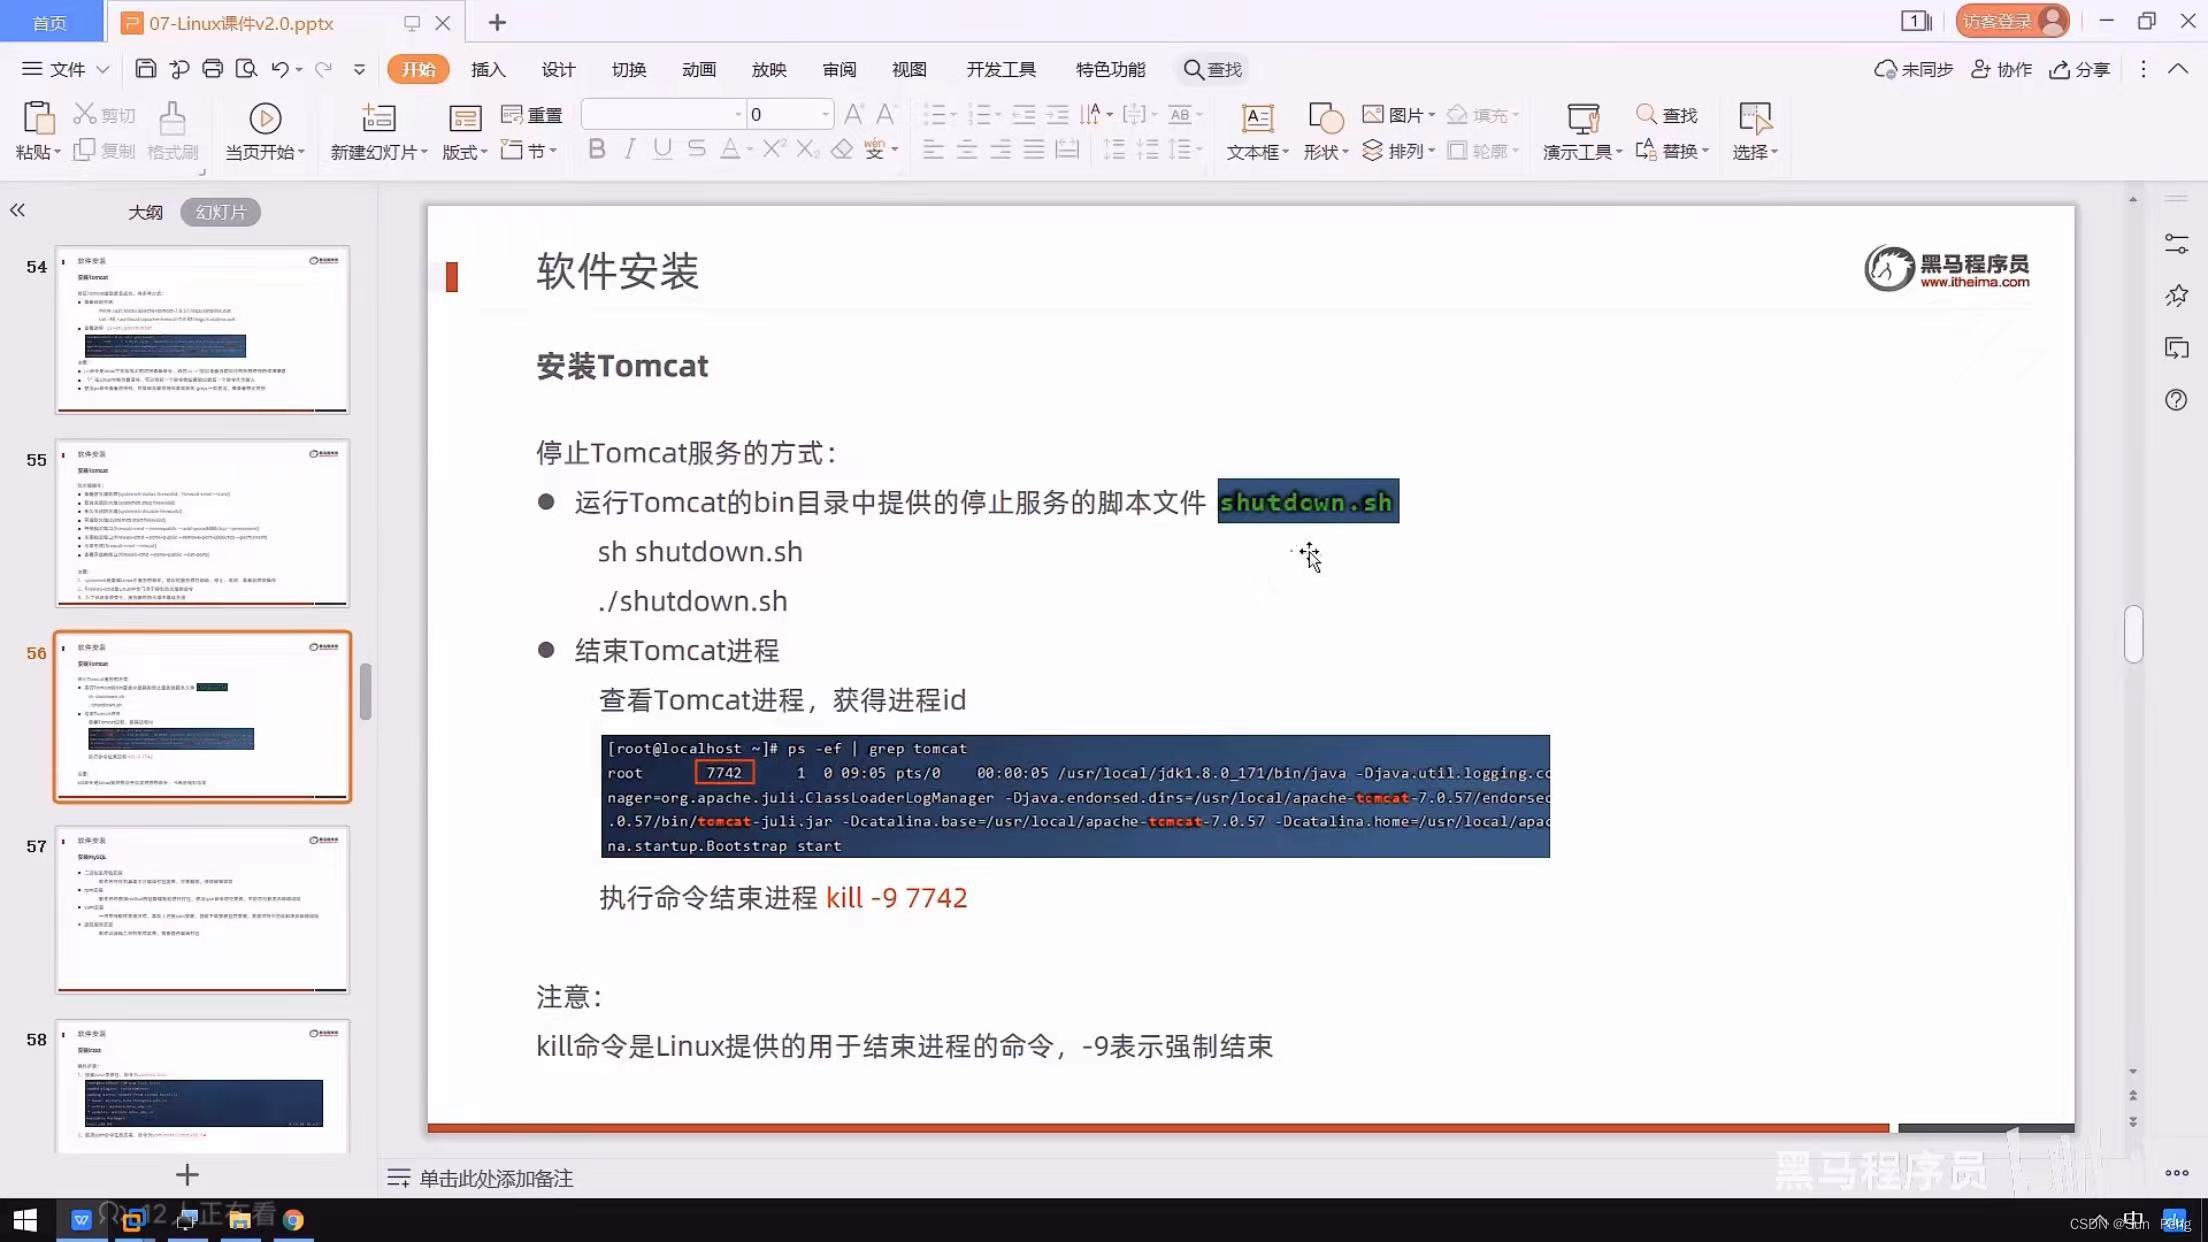
Task: Open the font name combo box
Action: (x=663, y=114)
